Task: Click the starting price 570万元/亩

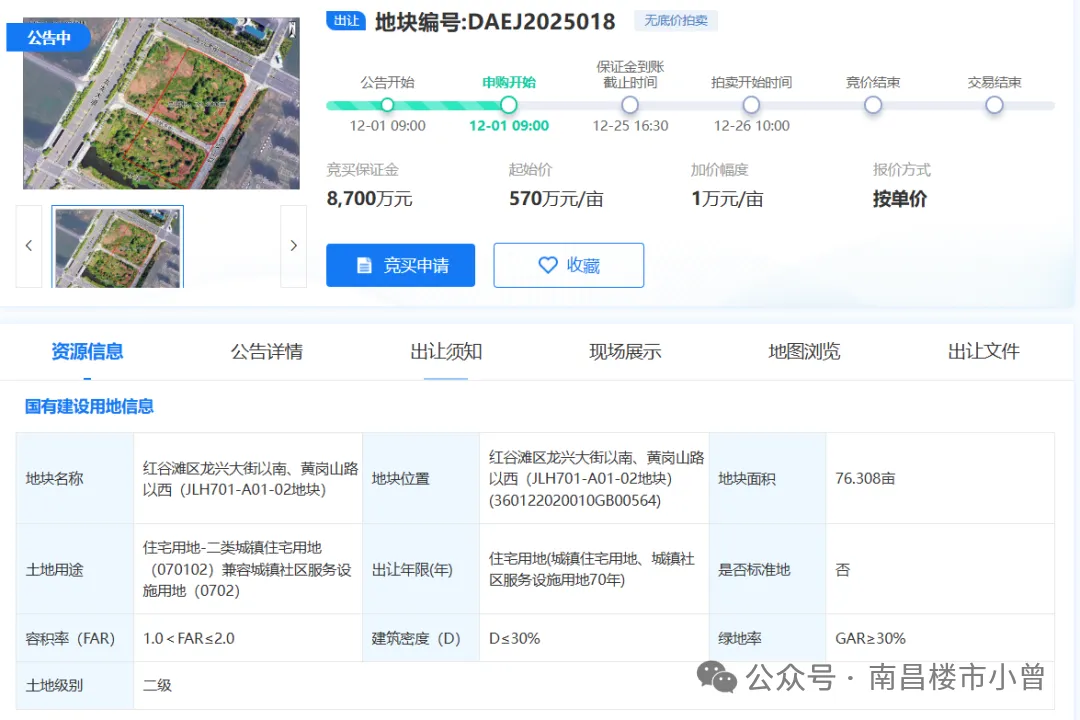Action: (x=556, y=199)
